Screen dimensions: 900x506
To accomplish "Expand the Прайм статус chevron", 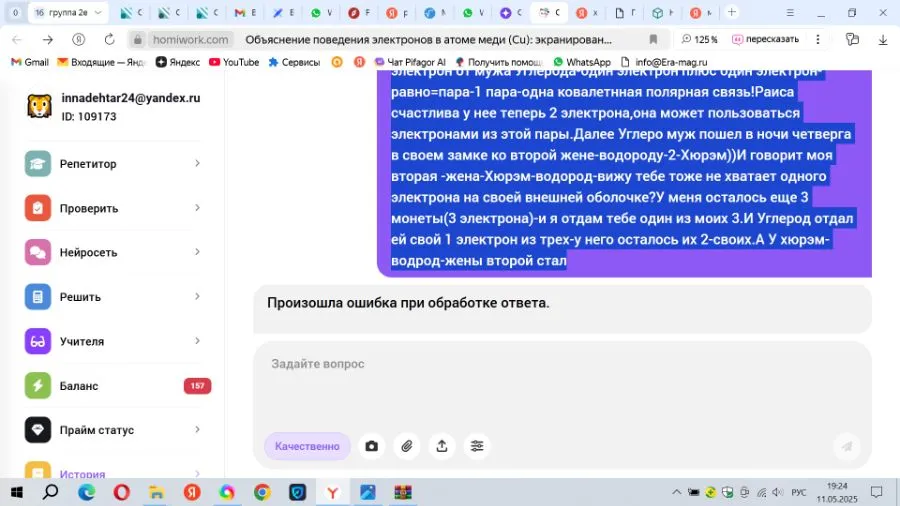I will click(197, 430).
